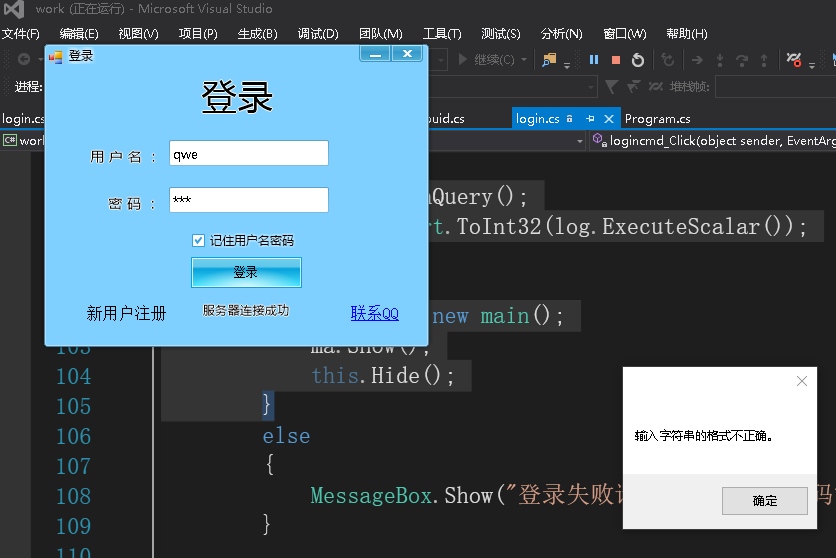The height and width of the screenshot is (558, 836).
Task: Open the View (视图) menu
Action: click(139, 34)
